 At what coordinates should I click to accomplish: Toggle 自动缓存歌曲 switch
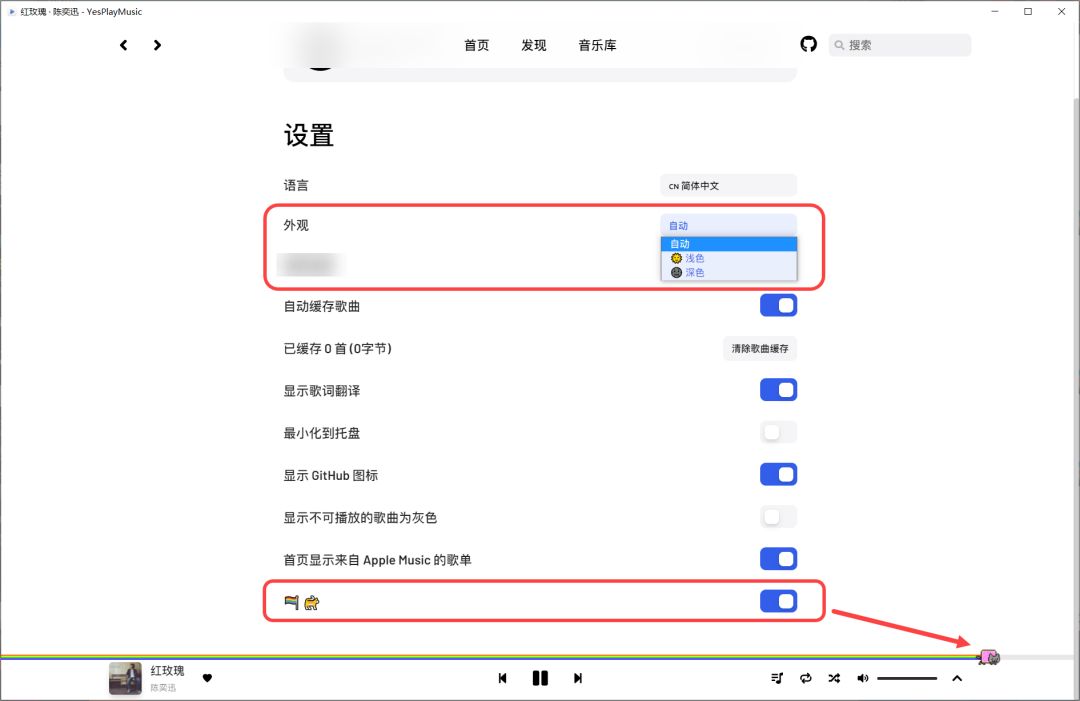point(778,306)
